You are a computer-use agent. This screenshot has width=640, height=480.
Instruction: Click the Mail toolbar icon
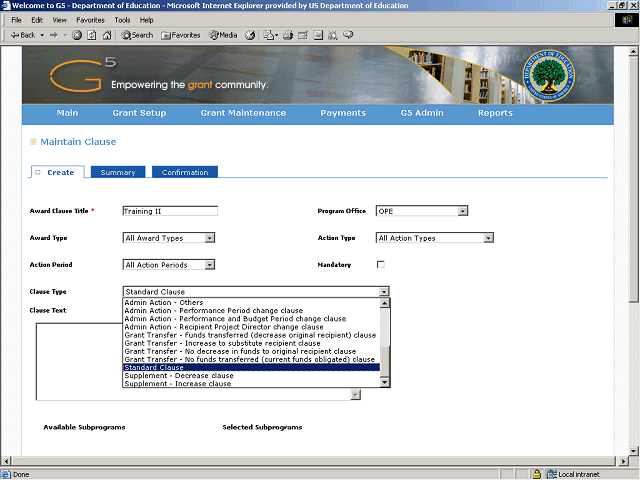coord(270,35)
